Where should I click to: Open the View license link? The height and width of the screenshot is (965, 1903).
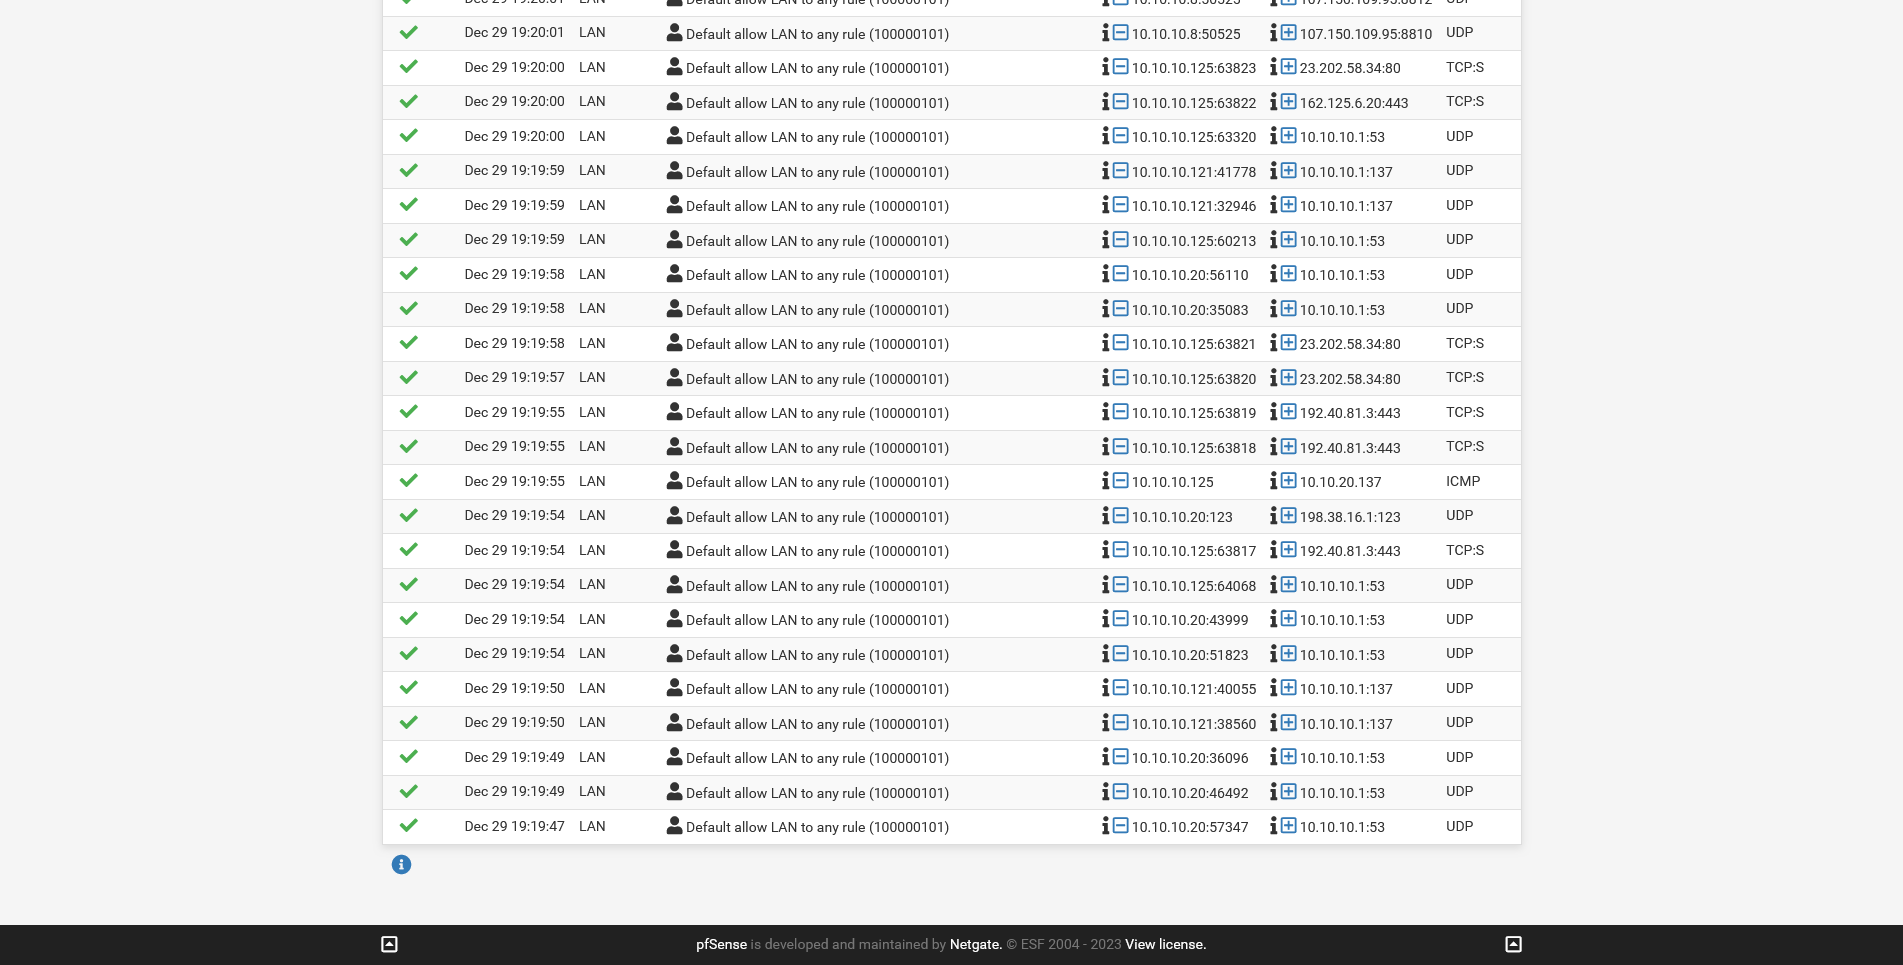click(1165, 945)
